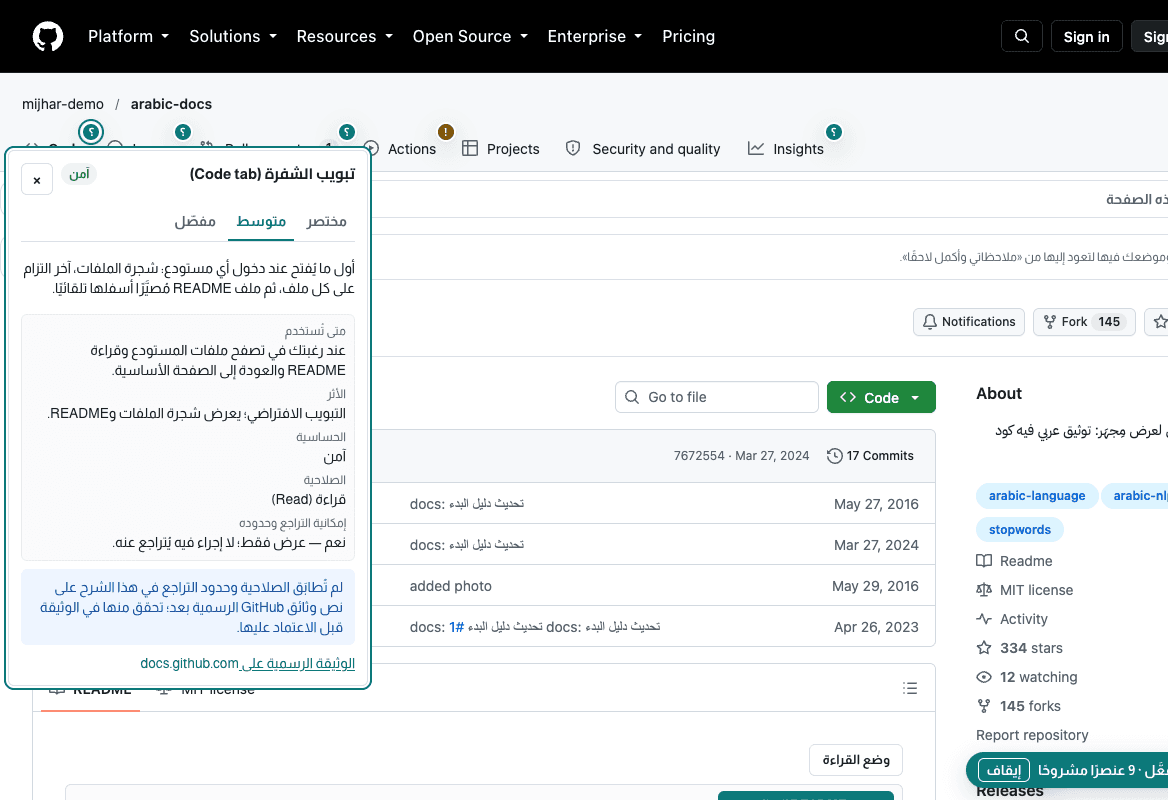The width and height of the screenshot is (1168, 800).
Task: Open the README outline list icon
Action: pos(910,688)
